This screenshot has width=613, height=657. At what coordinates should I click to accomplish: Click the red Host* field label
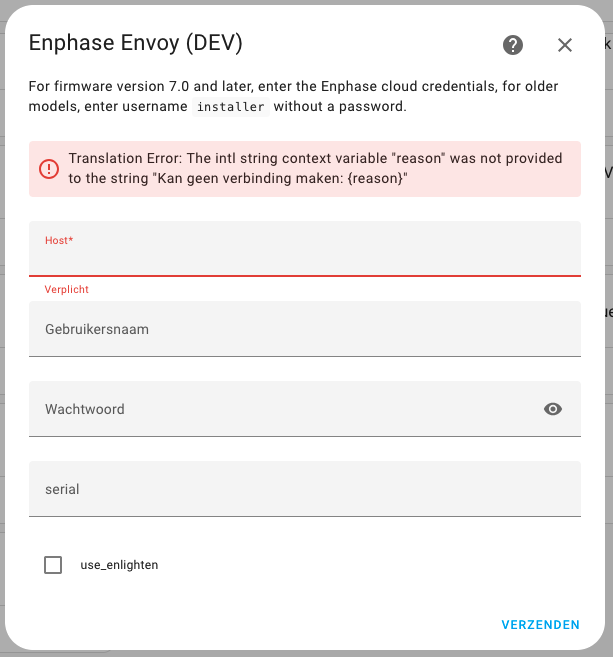pos(59,240)
